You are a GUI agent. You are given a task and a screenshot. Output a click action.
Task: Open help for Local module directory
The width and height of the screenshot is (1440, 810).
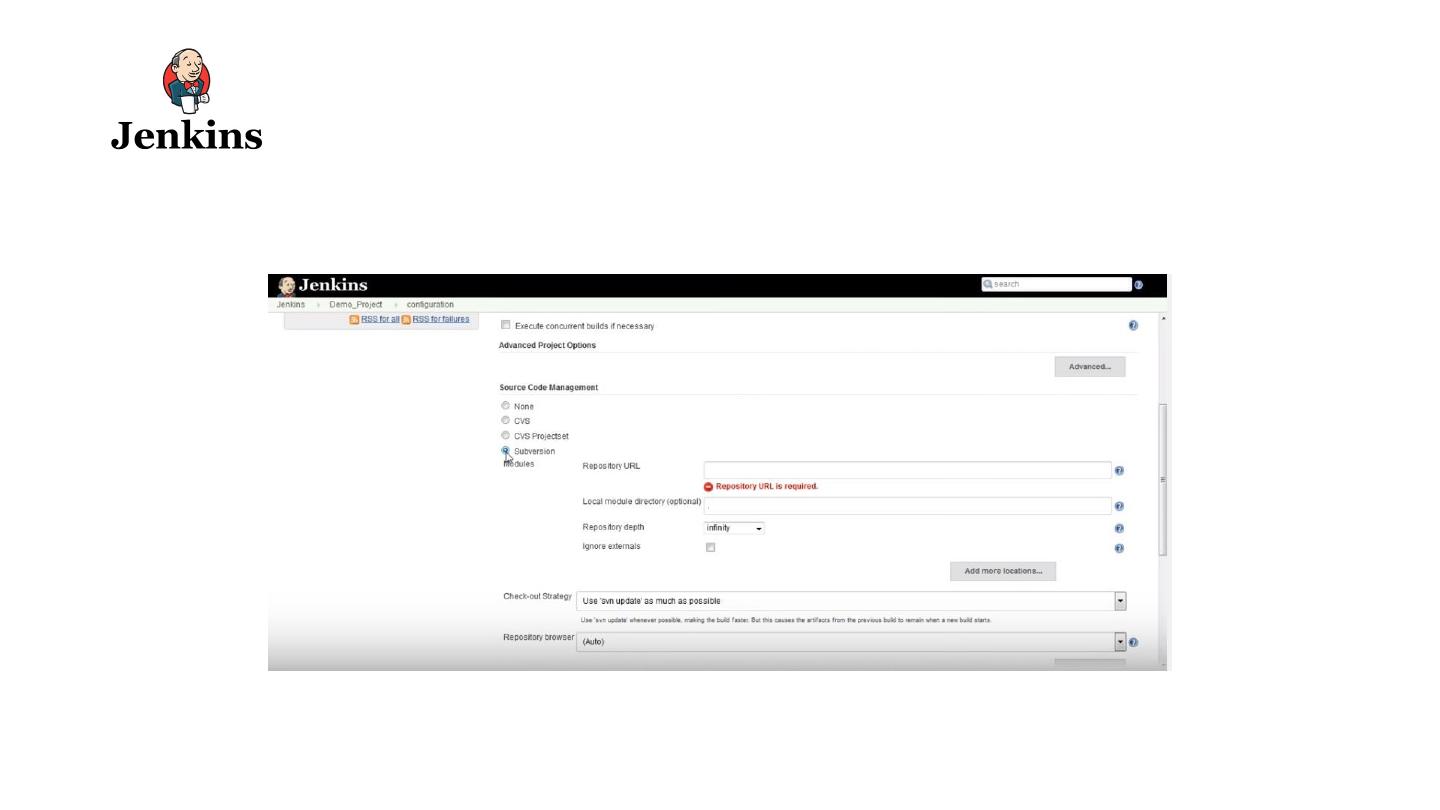(1119, 507)
